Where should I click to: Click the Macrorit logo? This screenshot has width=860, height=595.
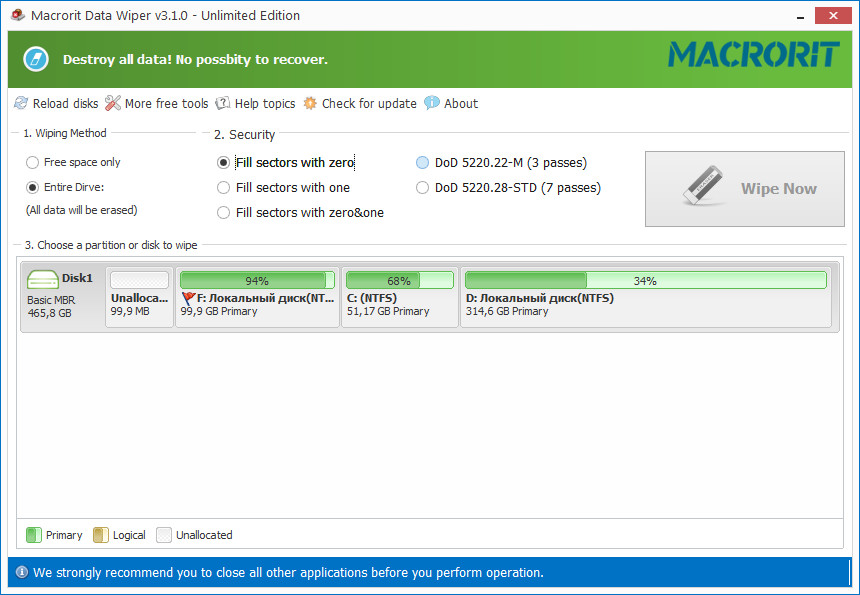pos(753,54)
